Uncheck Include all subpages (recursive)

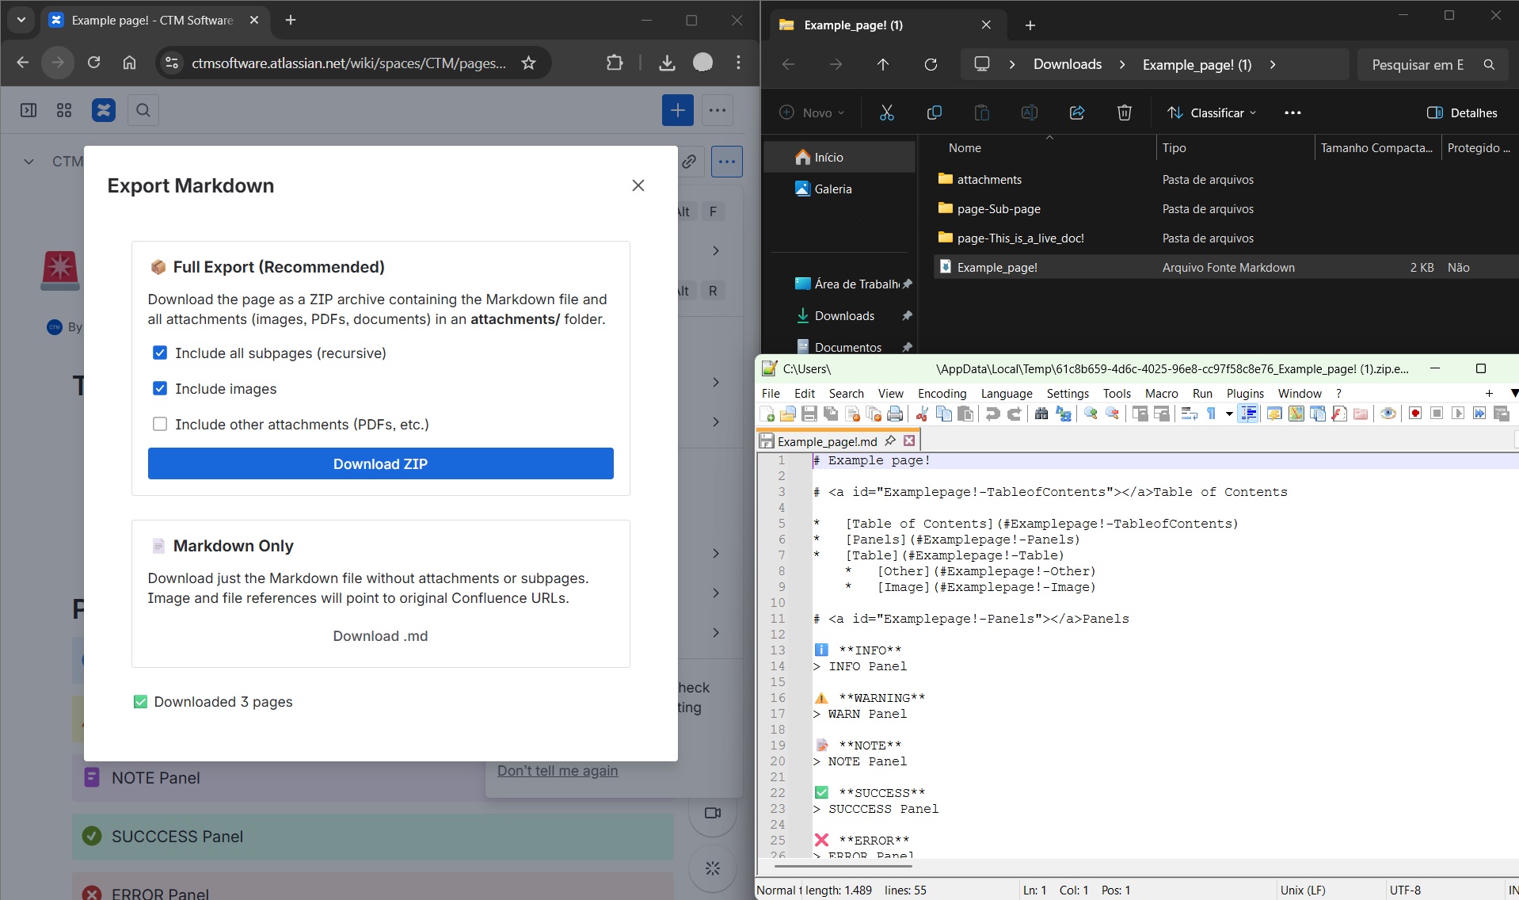[160, 353]
